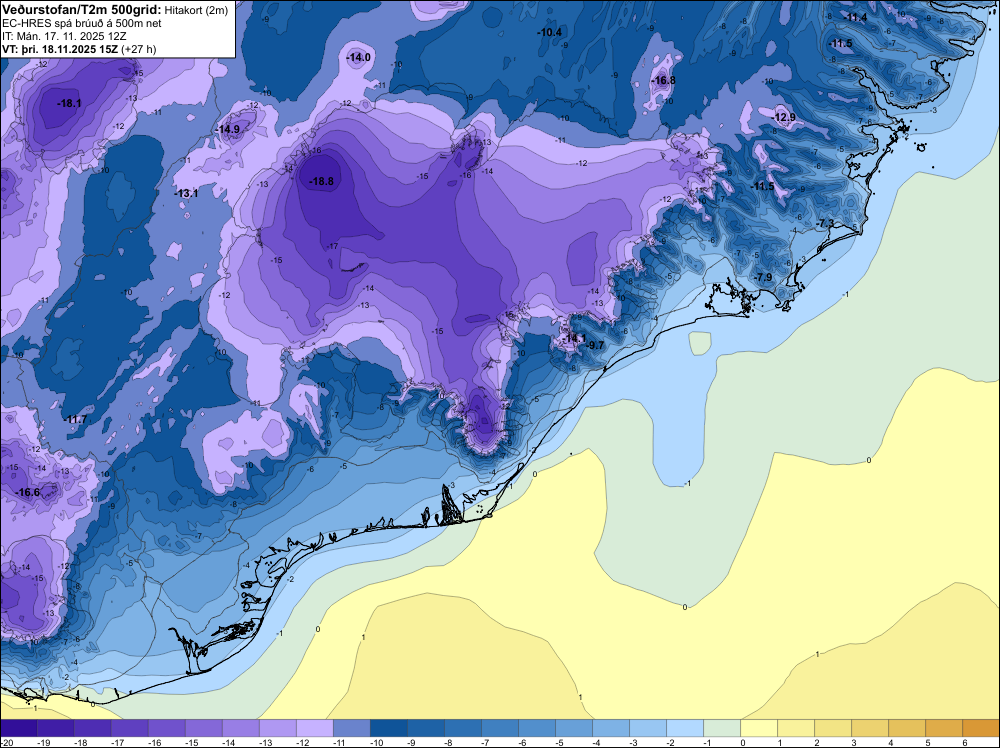Image resolution: width=1000 pixels, height=748 pixels.
Task: Select the -11.7 temperature value
Action: [76, 419]
